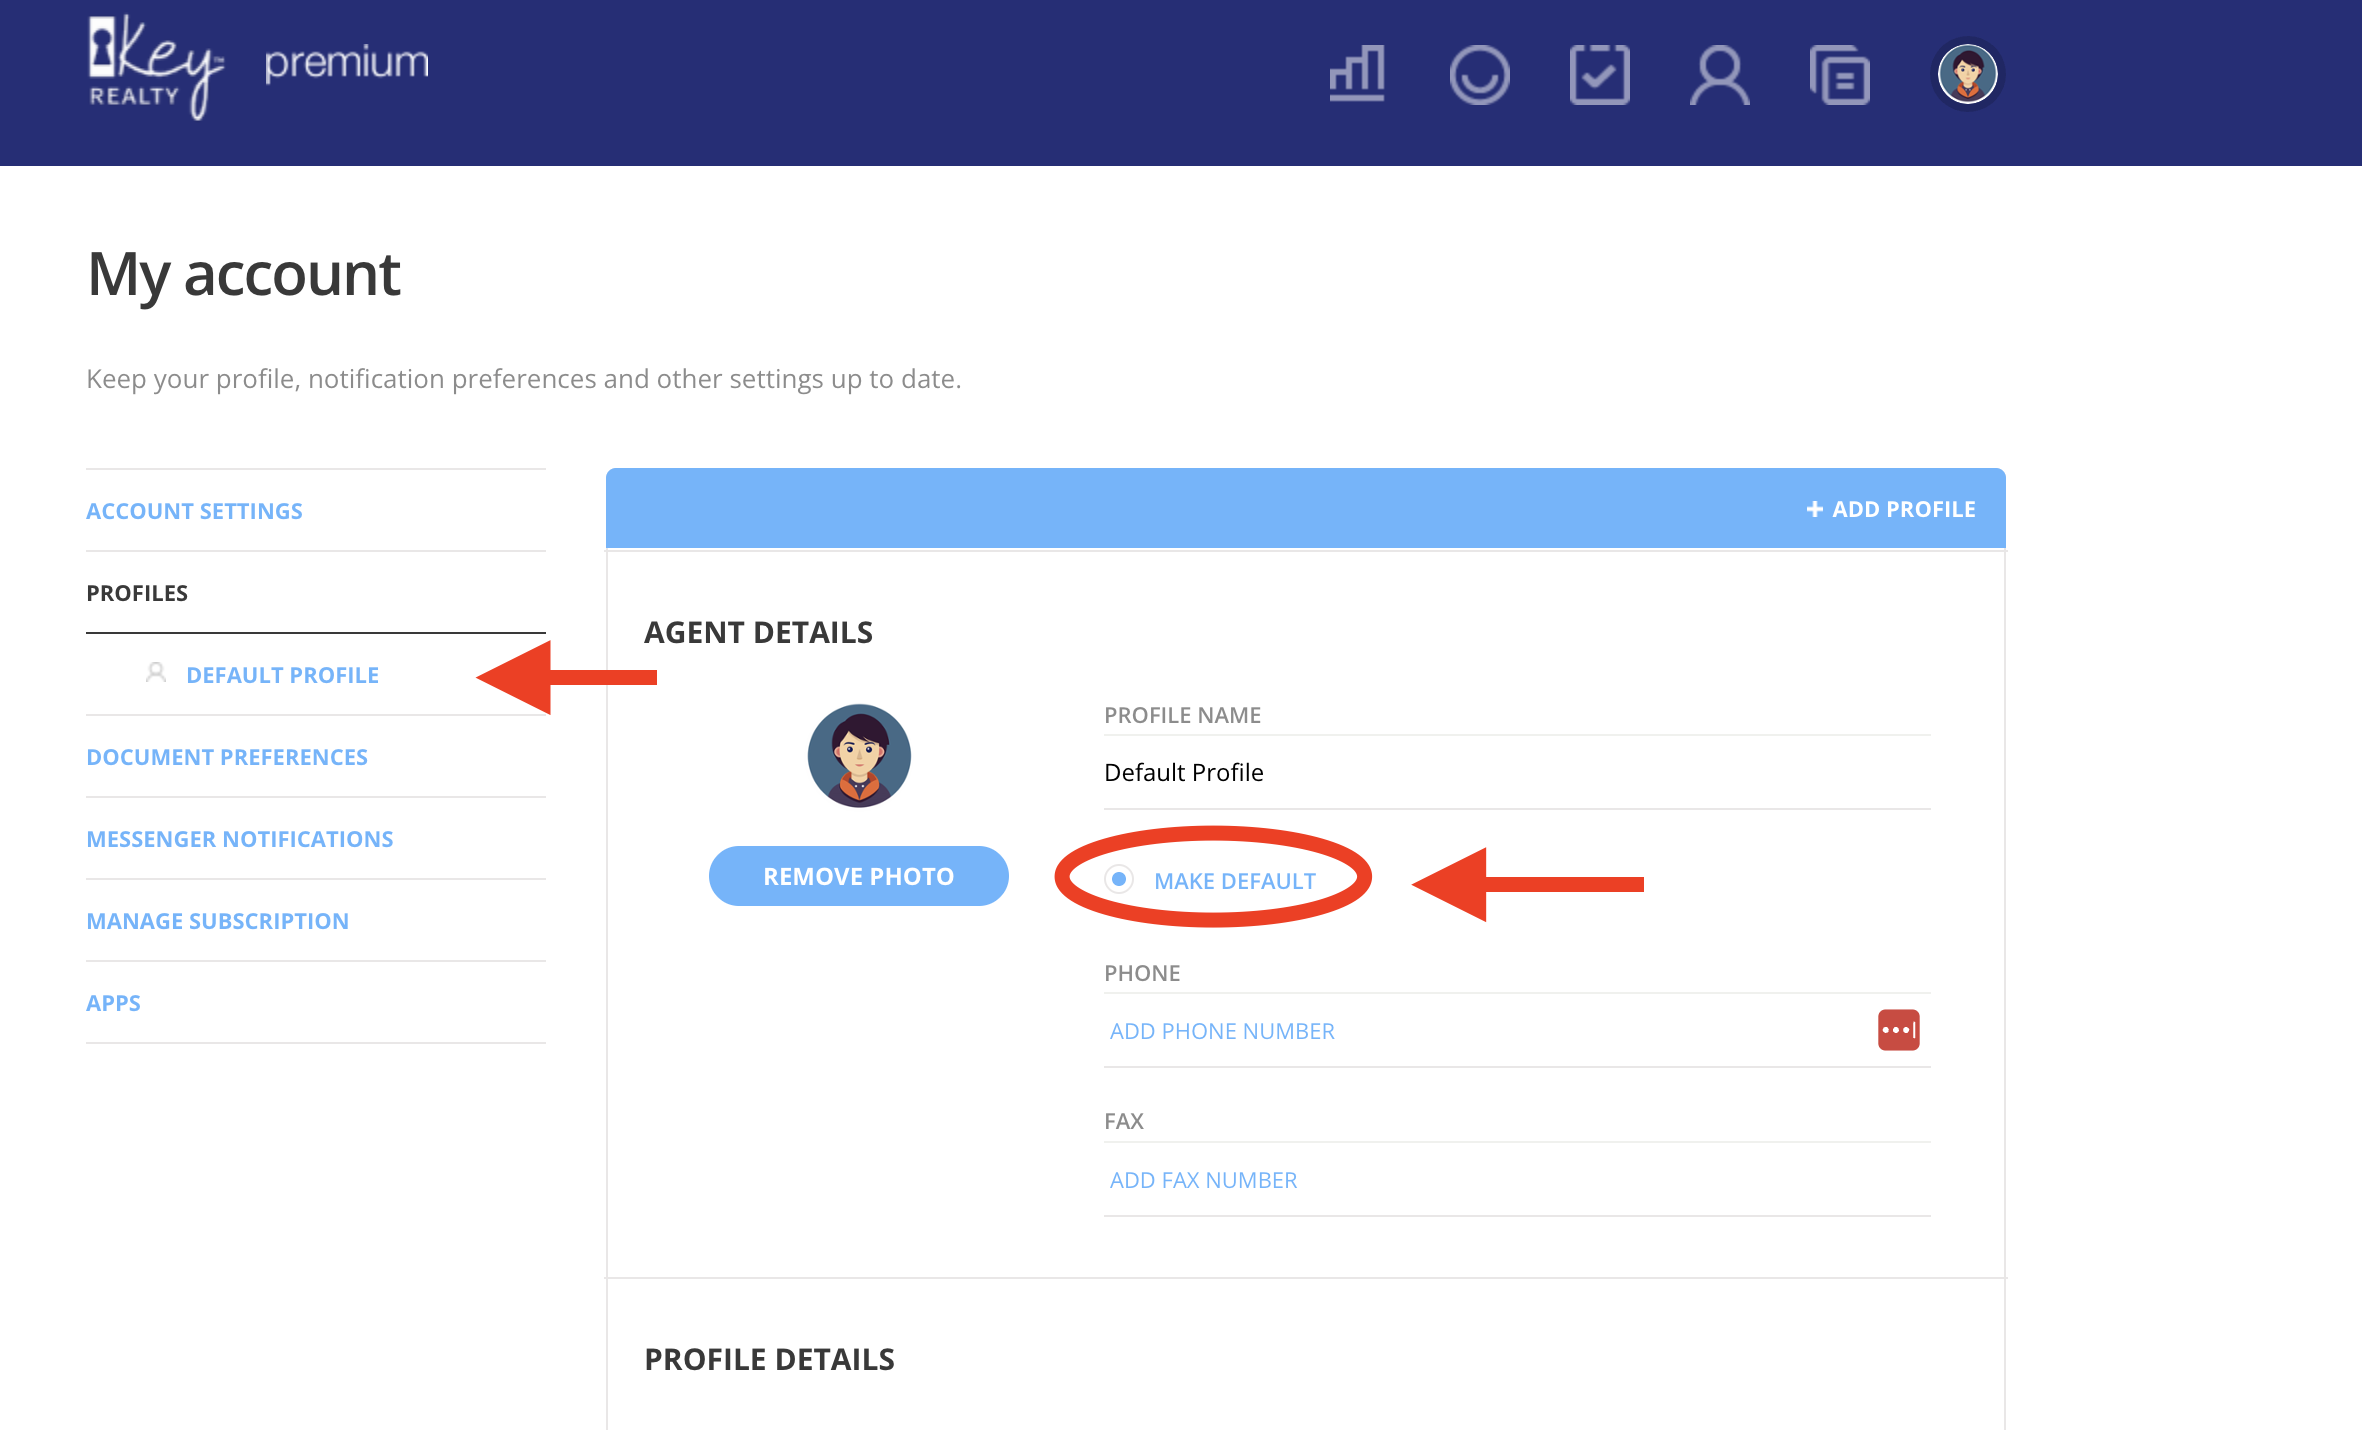Click the Key Realty logo
Image resolution: width=2362 pixels, height=1430 pixels.
point(155,67)
